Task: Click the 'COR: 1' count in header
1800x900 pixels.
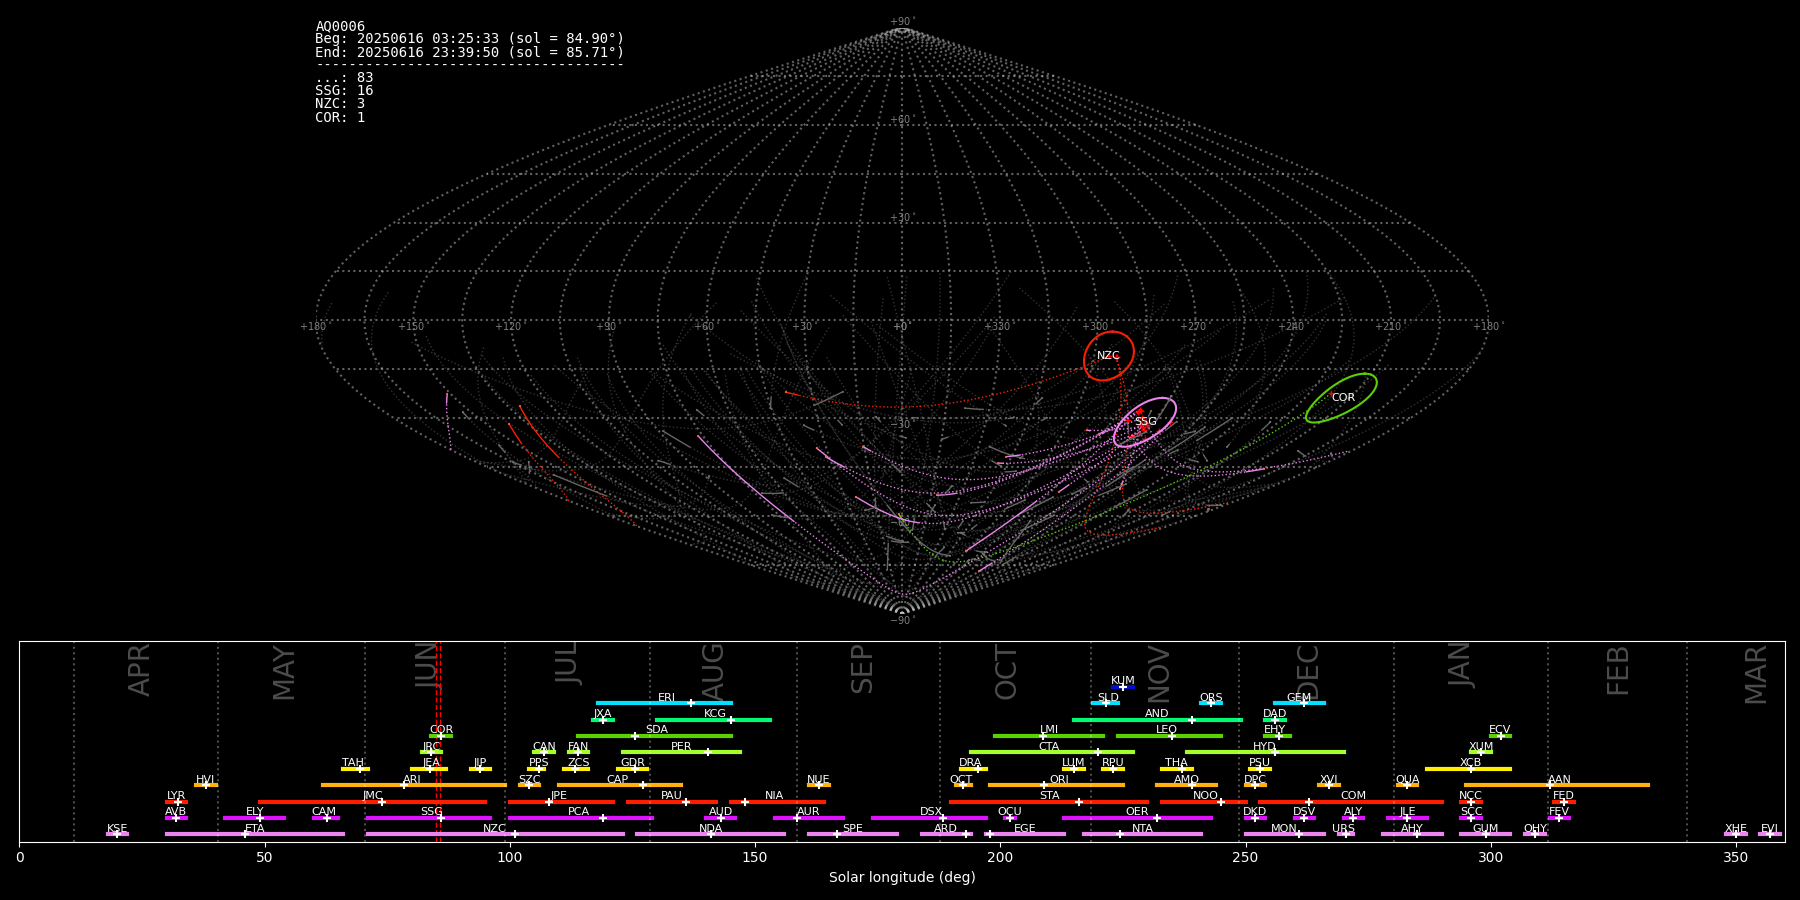Action: click(340, 117)
